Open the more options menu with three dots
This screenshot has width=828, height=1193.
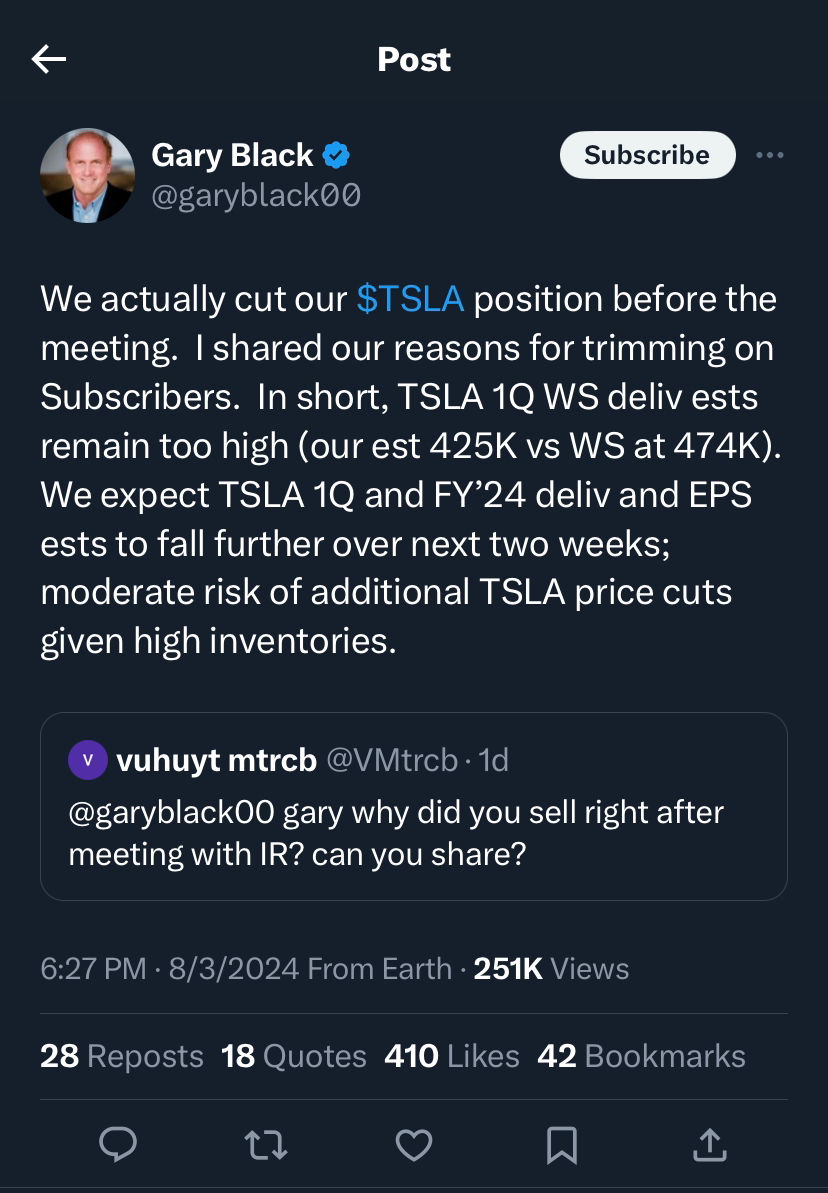(770, 155)
